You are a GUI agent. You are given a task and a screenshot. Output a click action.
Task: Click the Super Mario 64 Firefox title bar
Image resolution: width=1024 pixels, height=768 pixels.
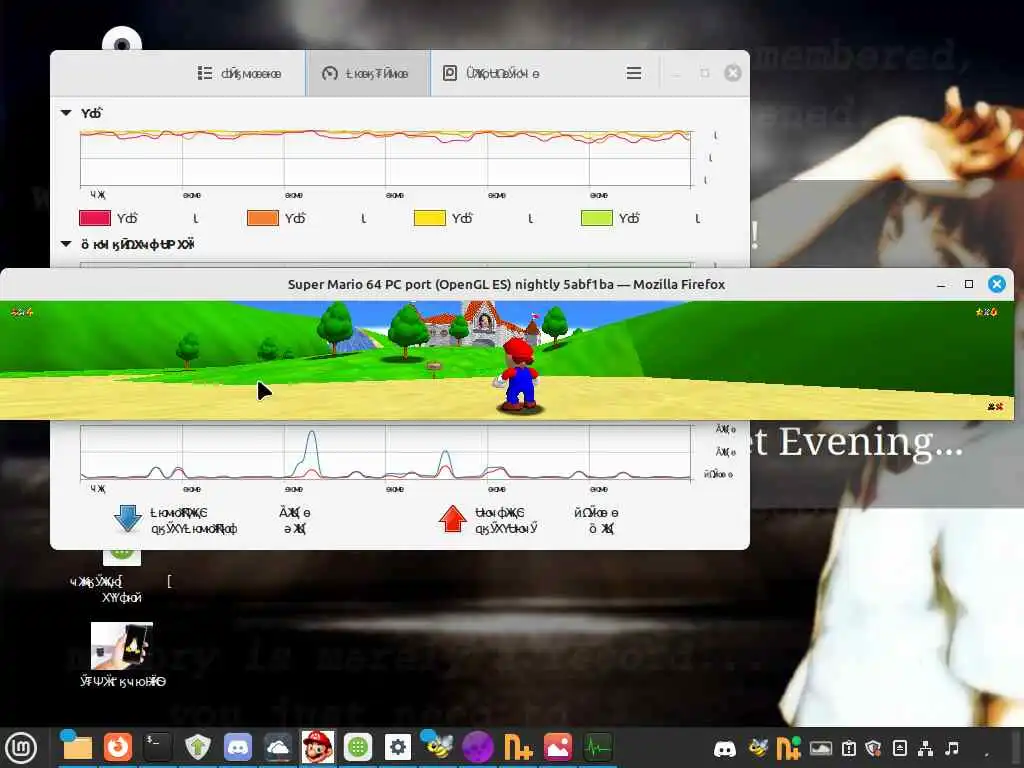[506, 284]
